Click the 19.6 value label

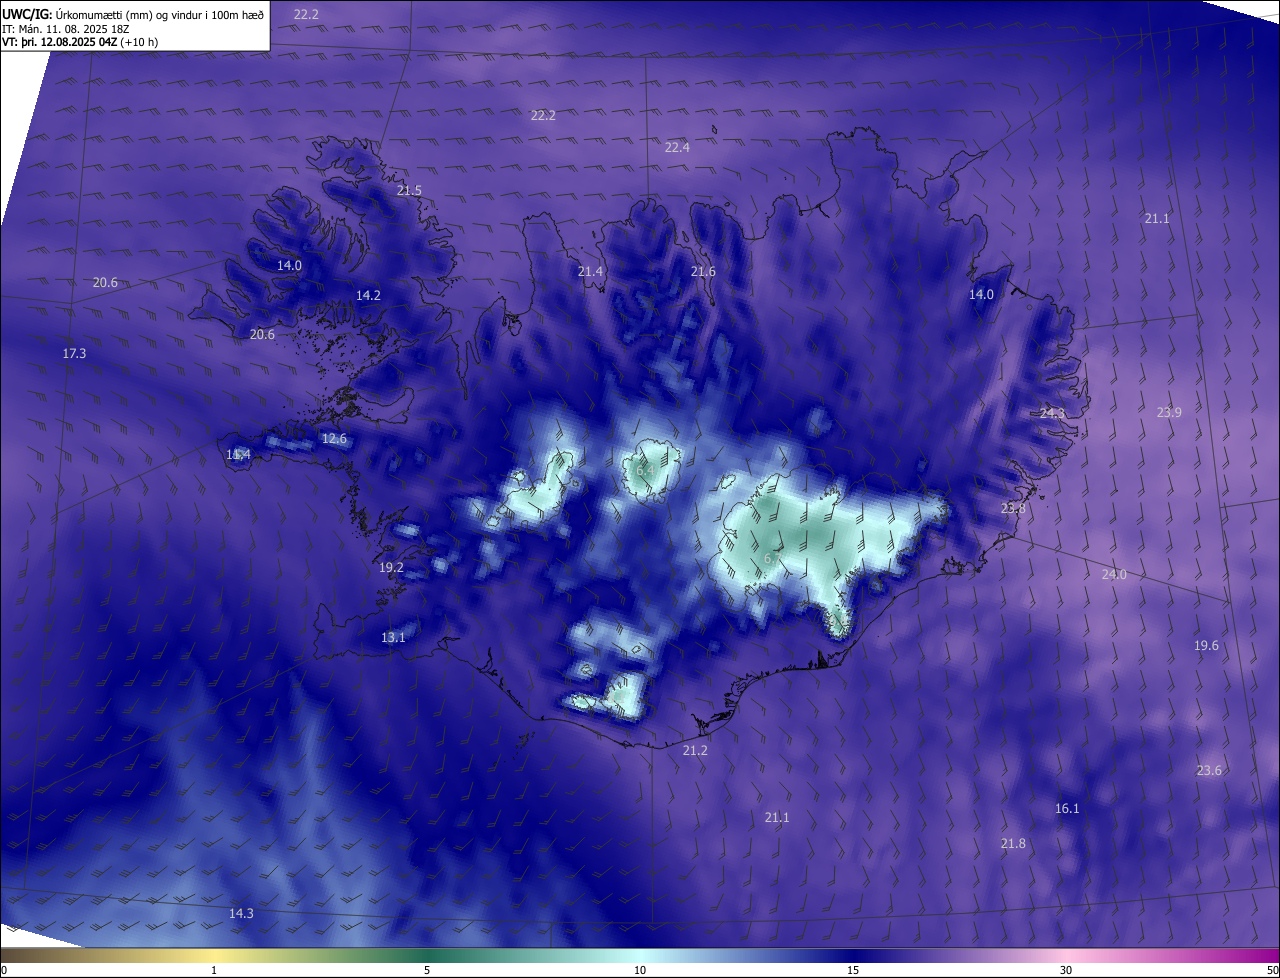[1206, 645]
